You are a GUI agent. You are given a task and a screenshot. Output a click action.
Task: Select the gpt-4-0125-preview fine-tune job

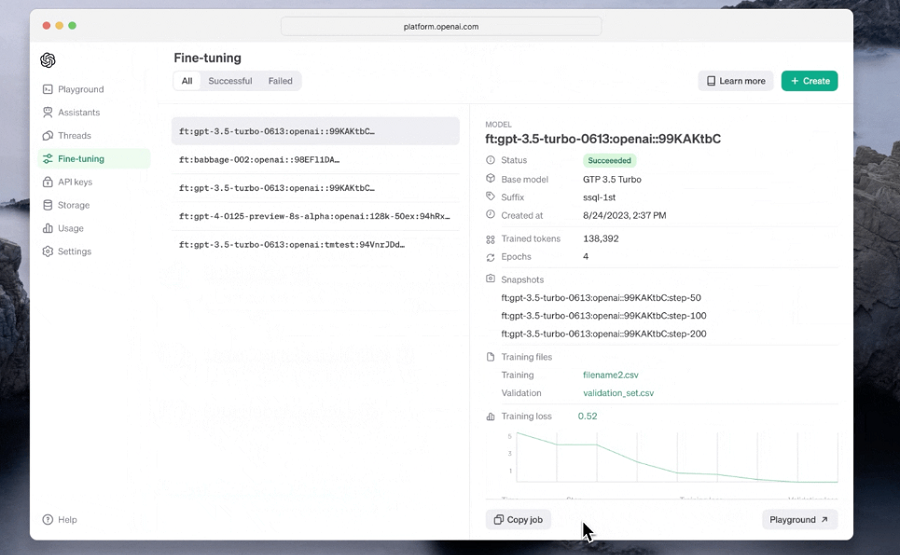315,216
